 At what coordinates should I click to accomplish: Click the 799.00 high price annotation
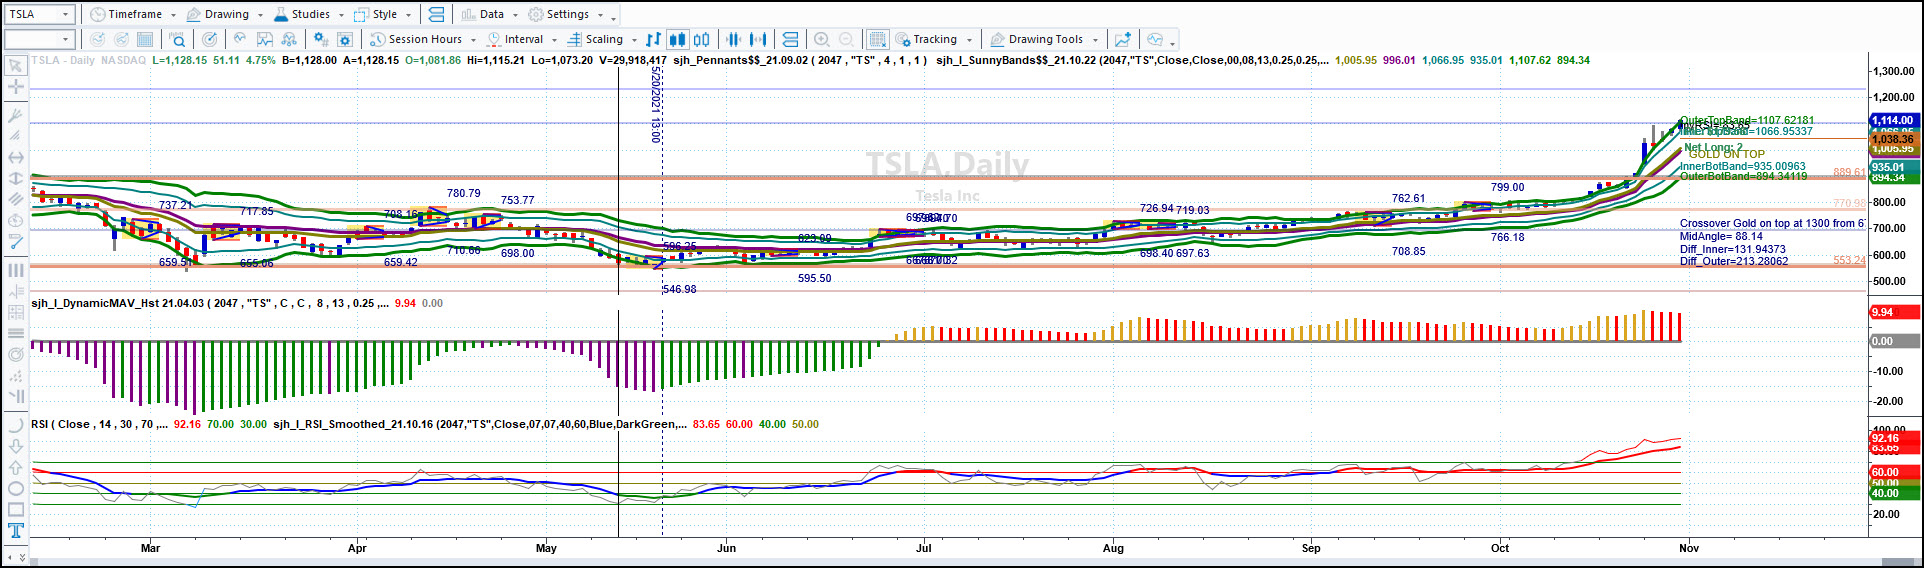click(x=1507, y=187)
